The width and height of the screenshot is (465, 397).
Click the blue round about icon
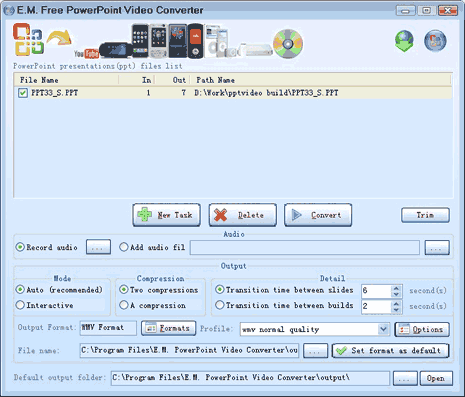[435, 41]
